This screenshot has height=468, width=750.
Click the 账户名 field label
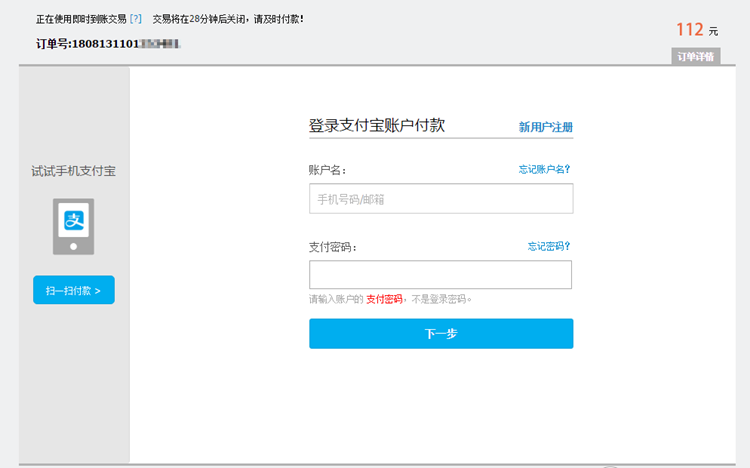[328, 171]
